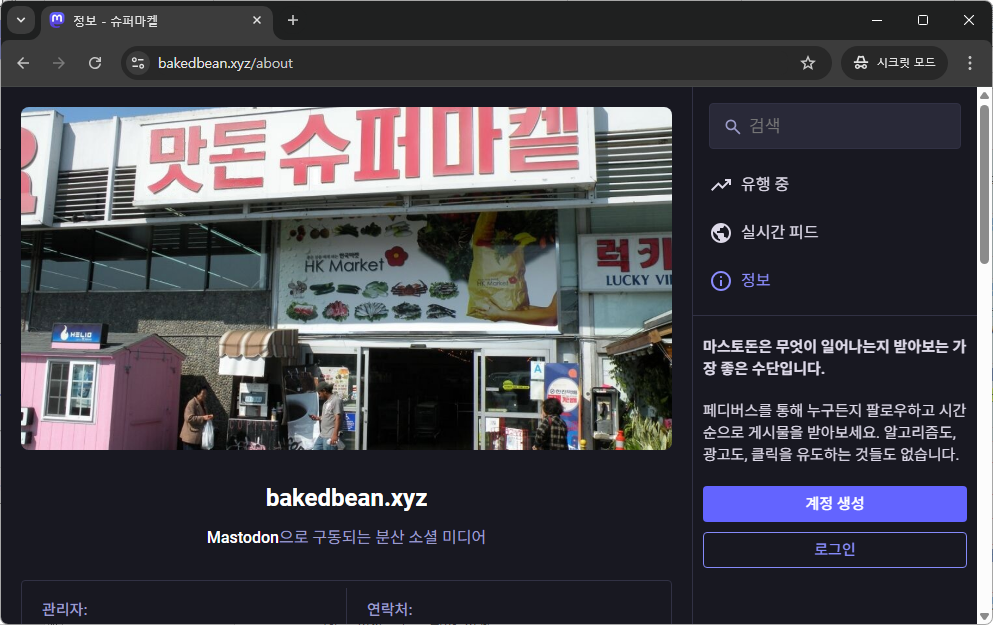The image size is (993, 625).
Task: Open a new tab with plus button
Action: click(293, 20)
